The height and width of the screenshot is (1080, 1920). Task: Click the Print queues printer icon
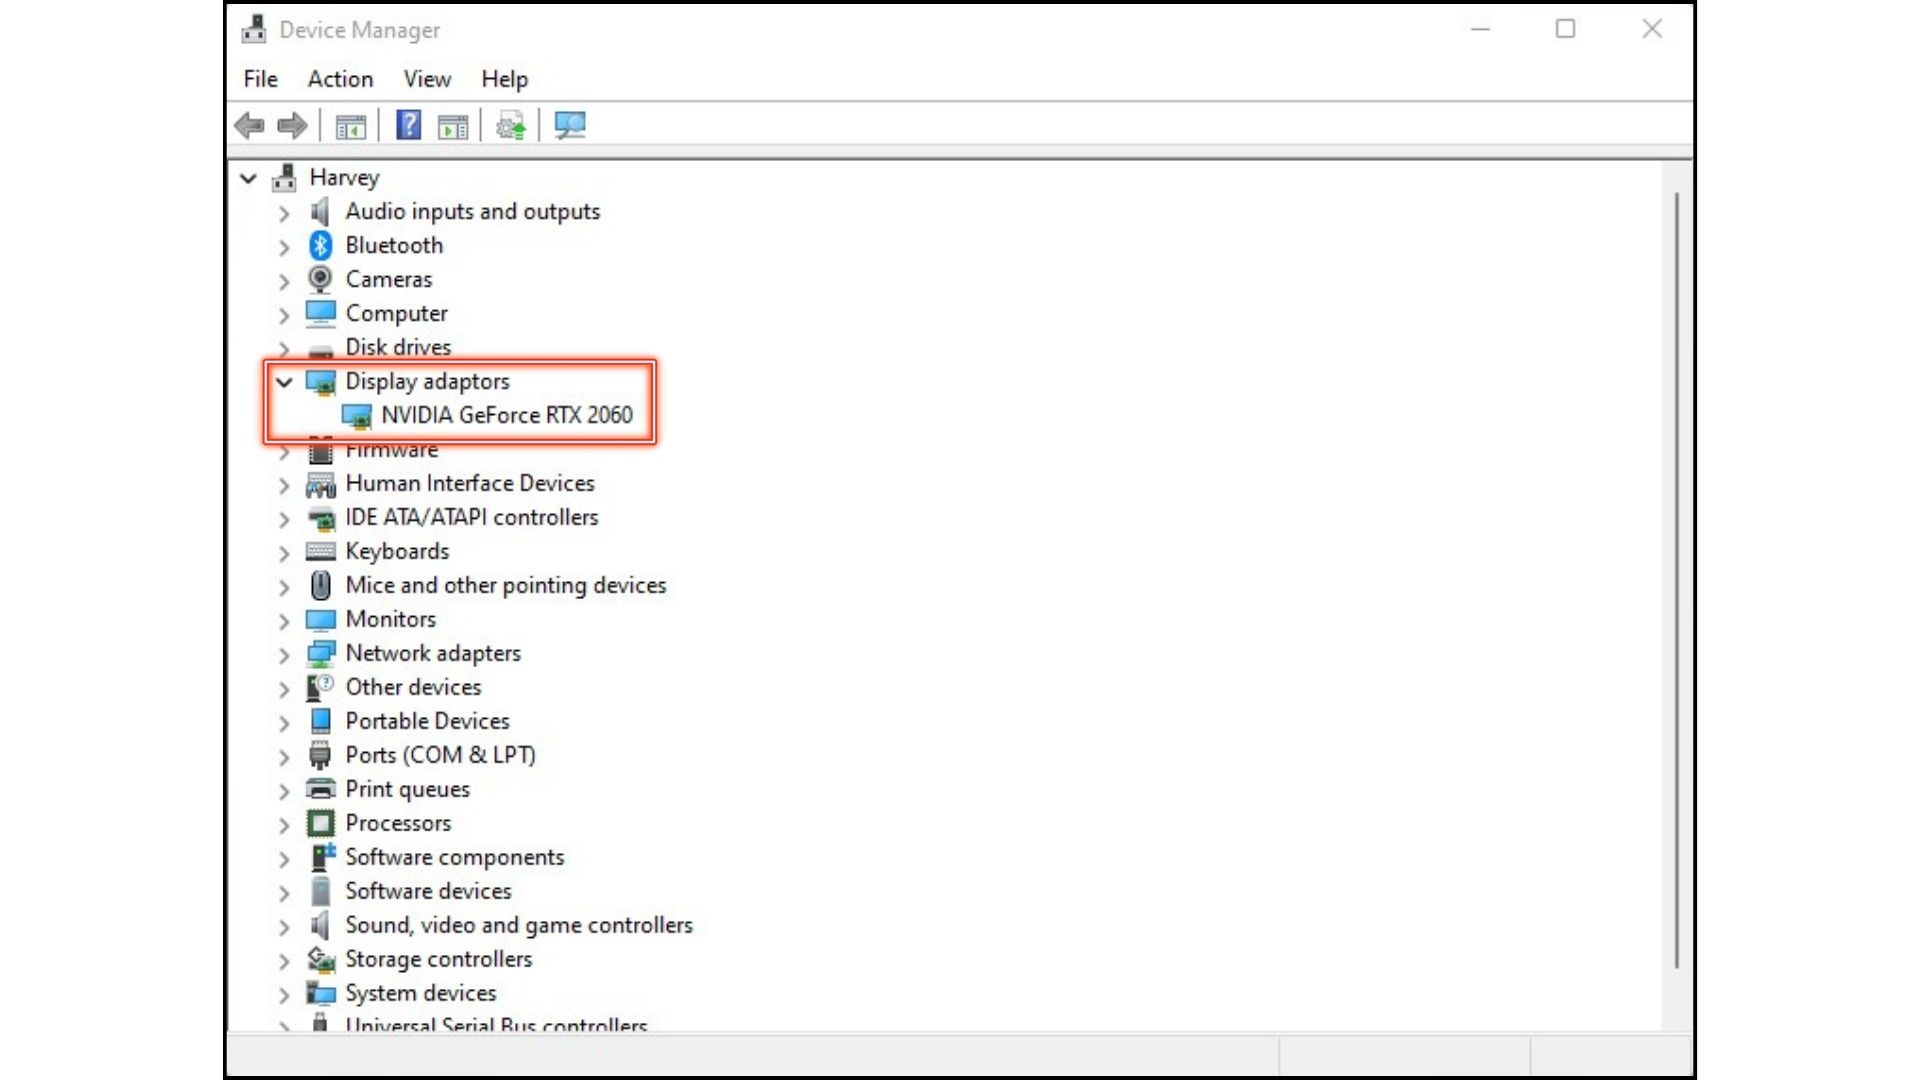[x=320, y=789]
